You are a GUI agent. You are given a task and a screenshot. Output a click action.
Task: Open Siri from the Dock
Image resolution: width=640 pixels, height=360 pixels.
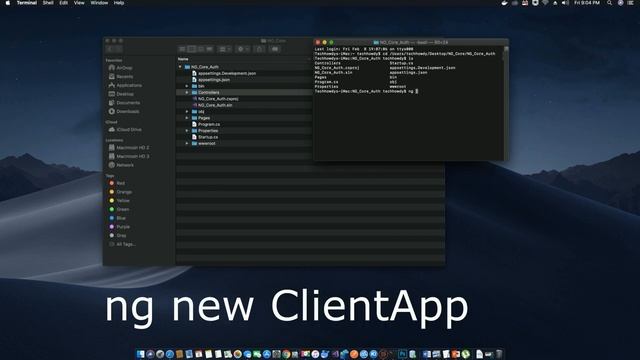tap(150, 354)
